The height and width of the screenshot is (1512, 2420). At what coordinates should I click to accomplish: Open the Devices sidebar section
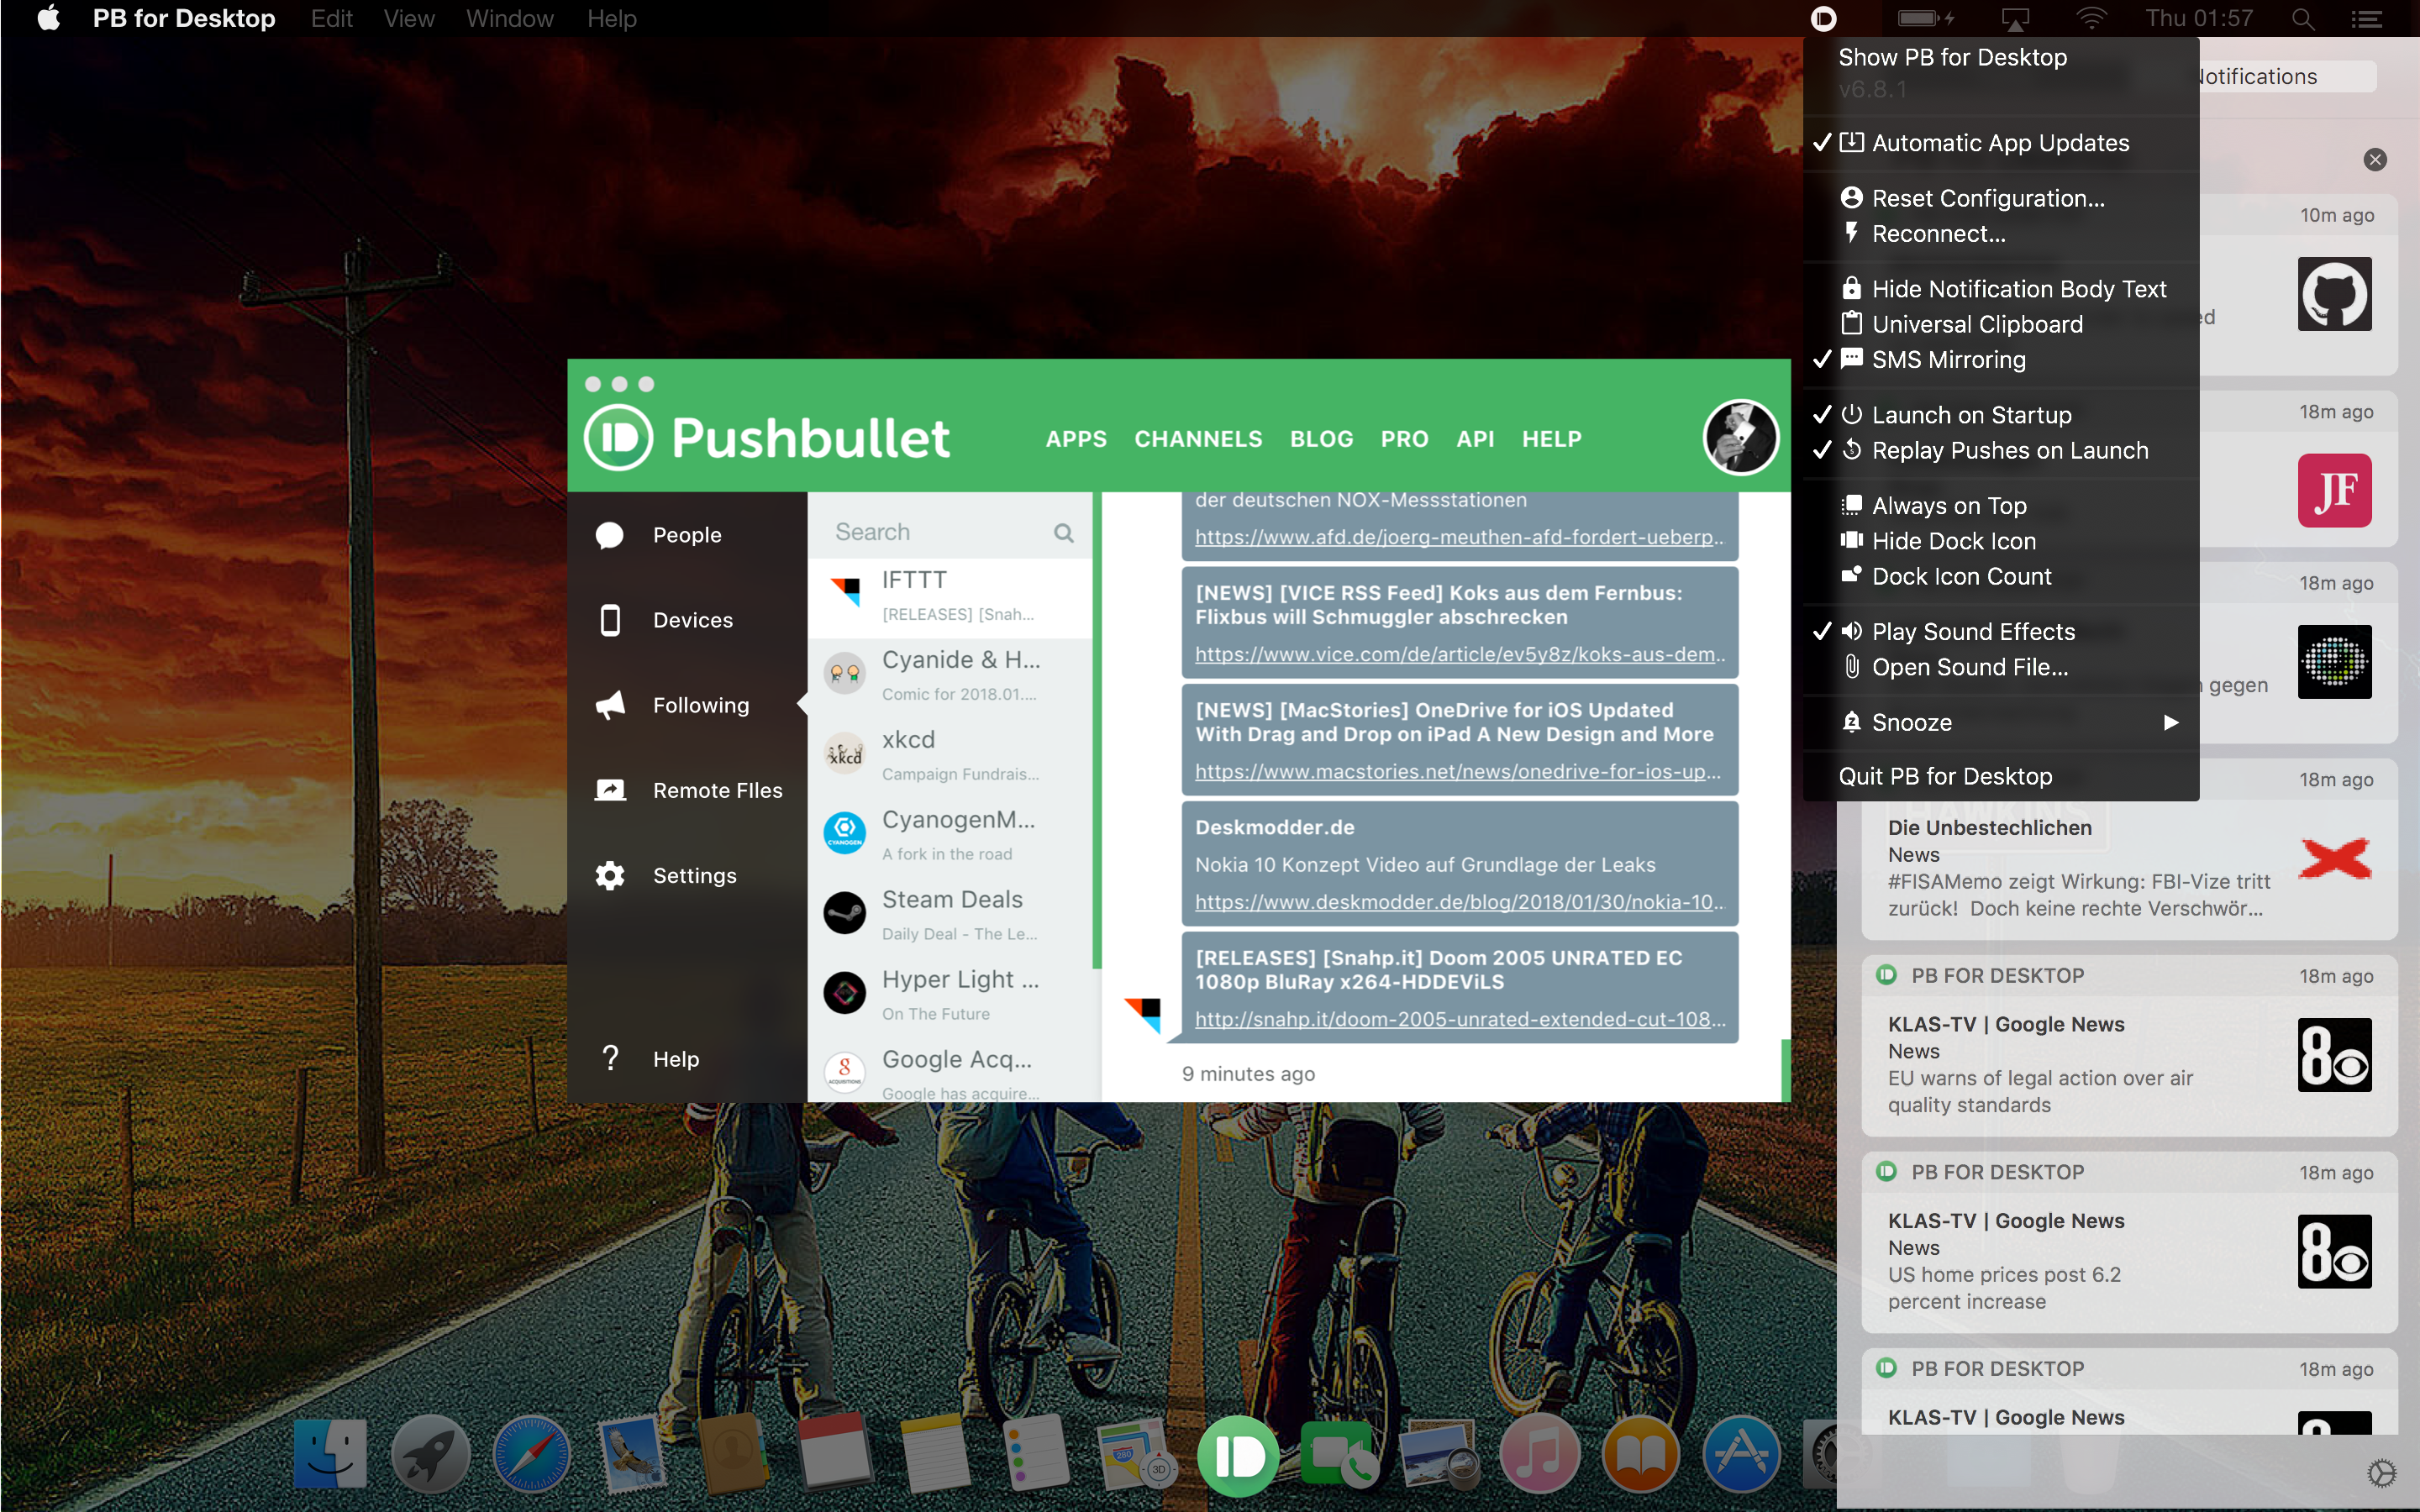point(692,620)
